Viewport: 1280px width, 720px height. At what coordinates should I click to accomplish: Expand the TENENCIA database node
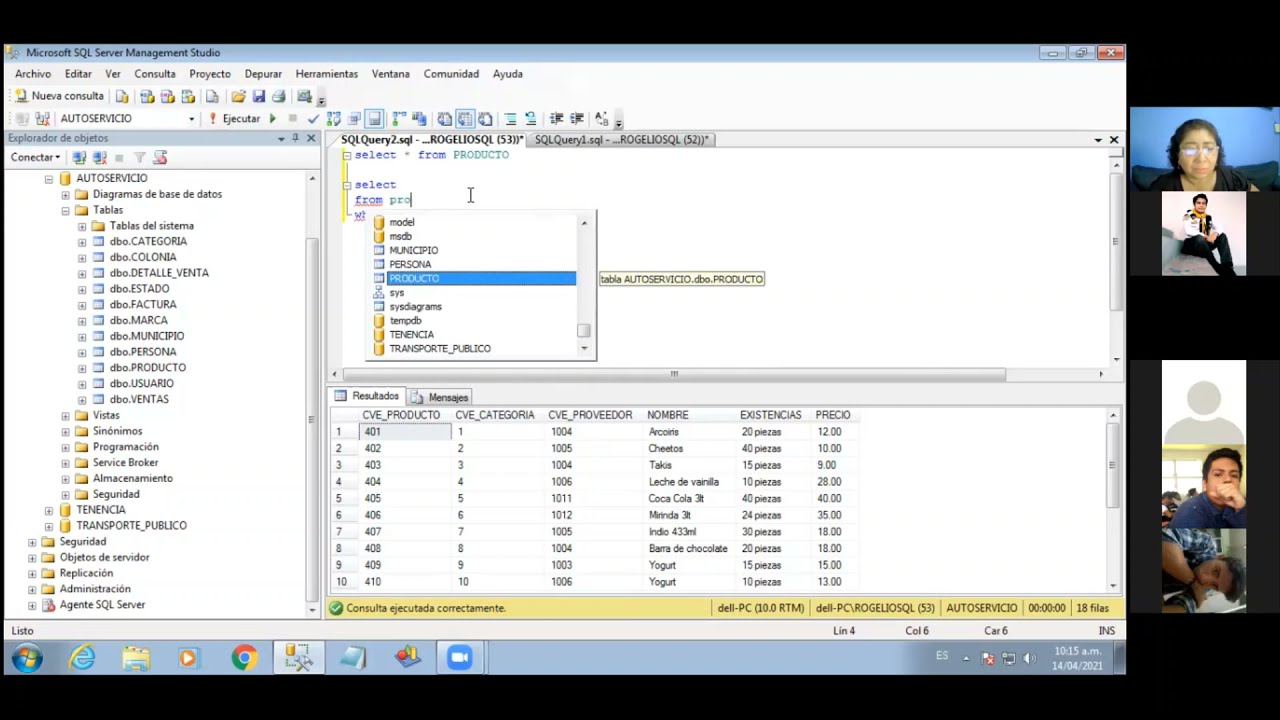(49, 510)
